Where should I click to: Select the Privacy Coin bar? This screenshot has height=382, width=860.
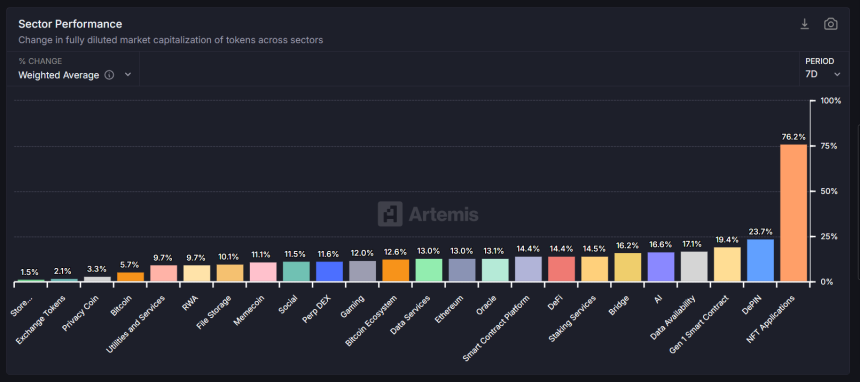98,279
